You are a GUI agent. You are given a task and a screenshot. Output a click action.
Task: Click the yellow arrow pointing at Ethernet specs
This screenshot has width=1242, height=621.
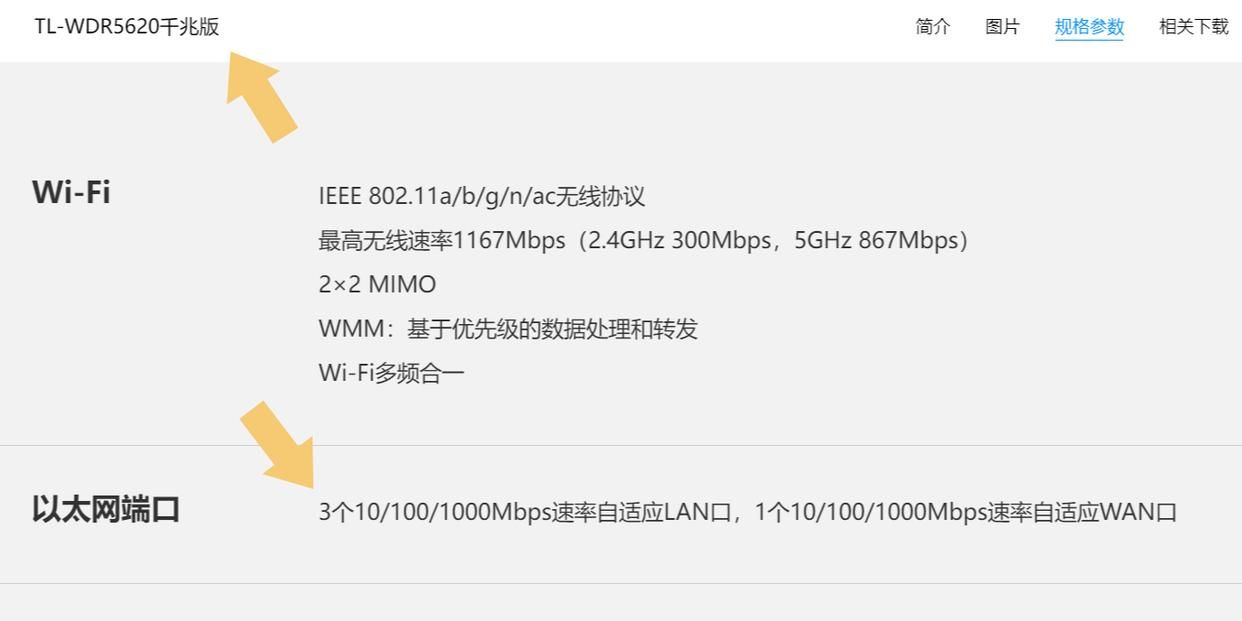pyautogui.click(x=279, y=445)
